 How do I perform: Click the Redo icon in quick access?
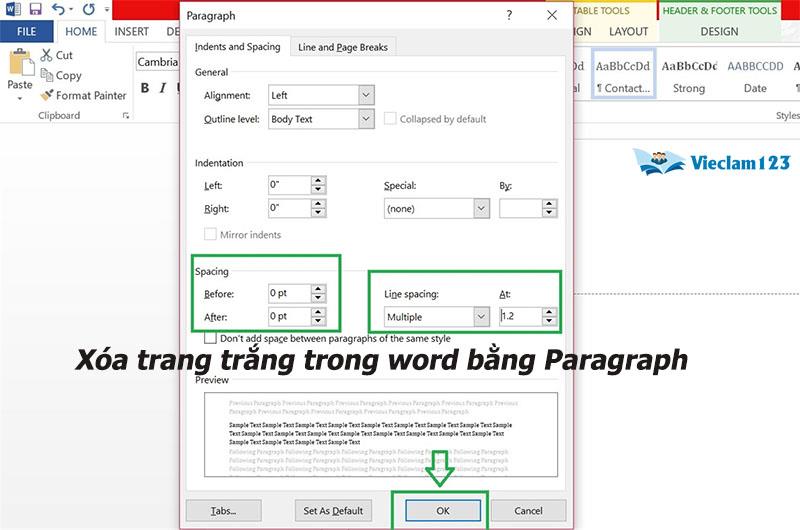pyautogui.click(x=89, y=9)
